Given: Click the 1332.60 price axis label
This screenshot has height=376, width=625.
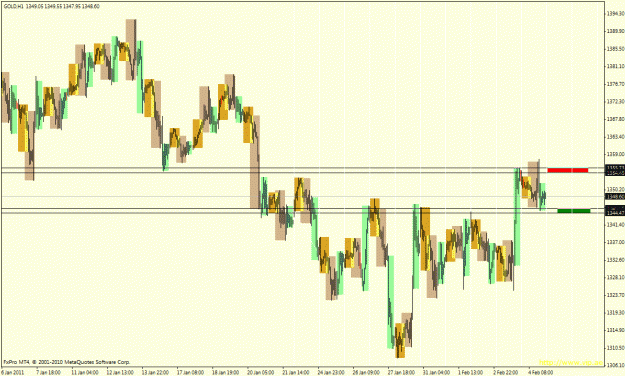Looking at the screenshot, I should point(616,260).
